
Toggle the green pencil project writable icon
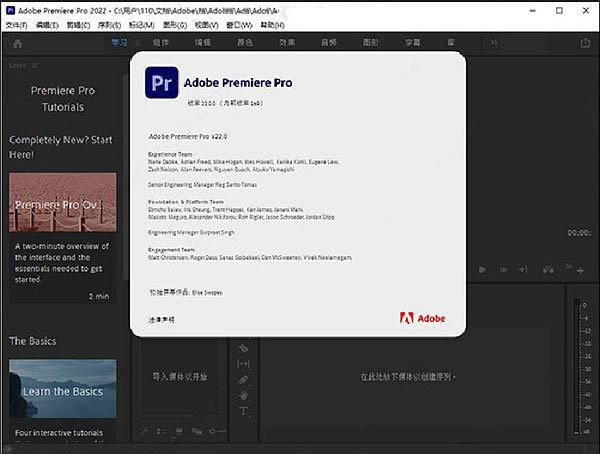[x=144, y=433]
